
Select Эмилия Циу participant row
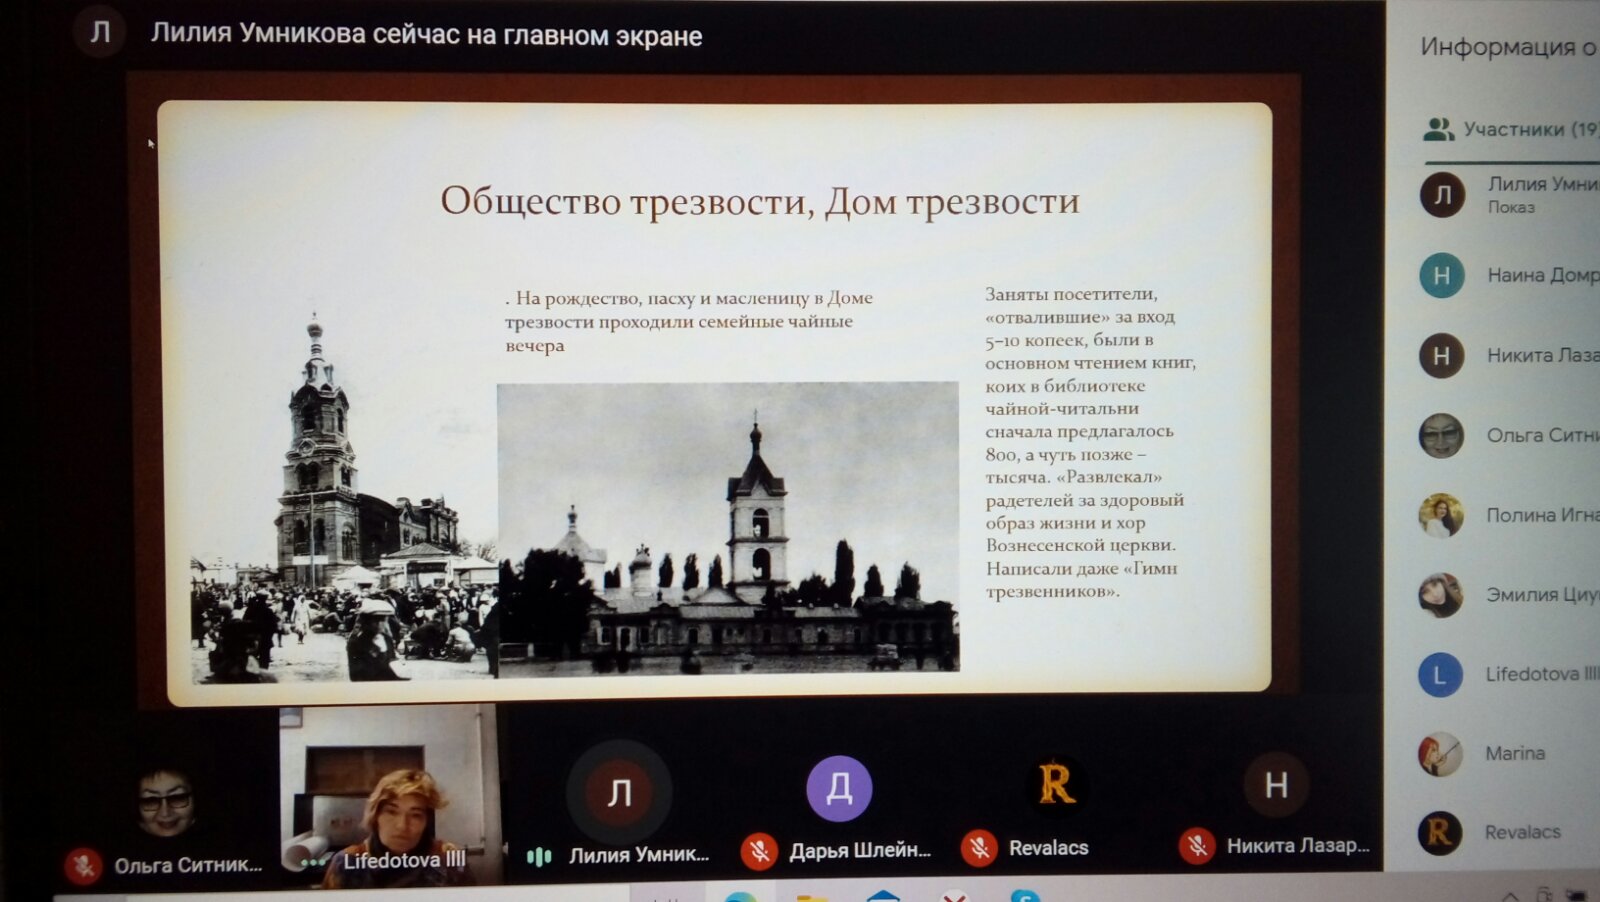[x=1509, y=595]
